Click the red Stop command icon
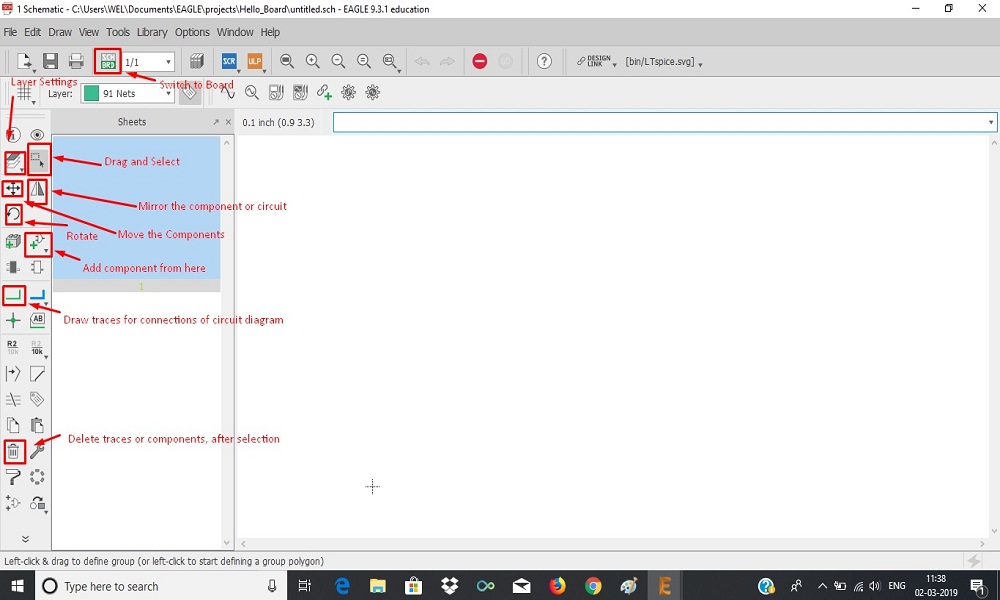The width and height of the screenshot is (1000, 600). point(480,61)
